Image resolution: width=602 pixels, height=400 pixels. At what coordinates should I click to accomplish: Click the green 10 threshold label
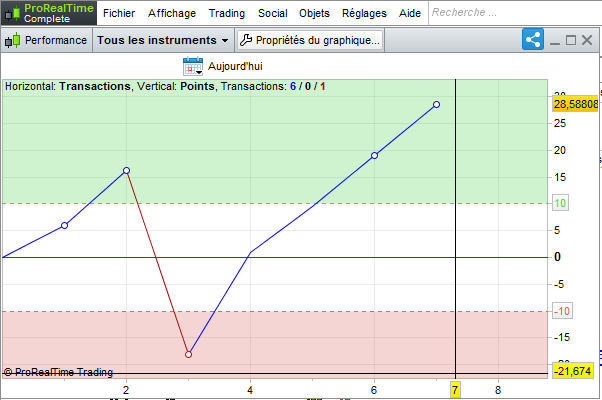coord(560,203)
